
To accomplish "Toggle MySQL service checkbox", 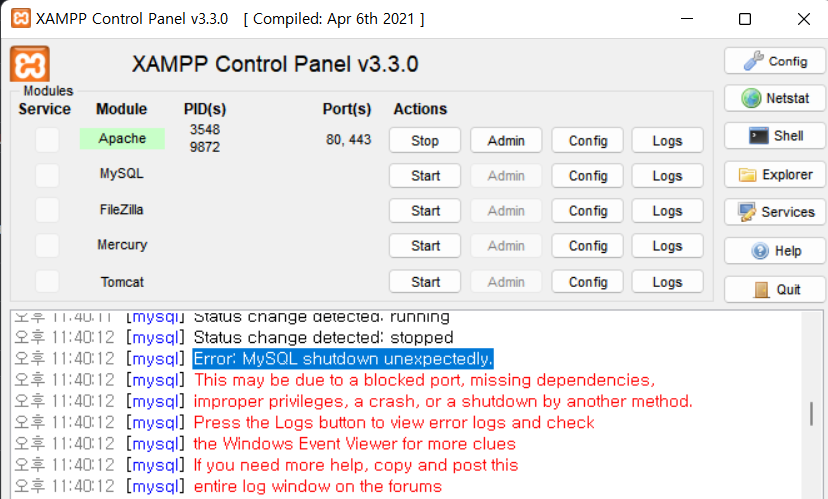I will coord(47,175).
